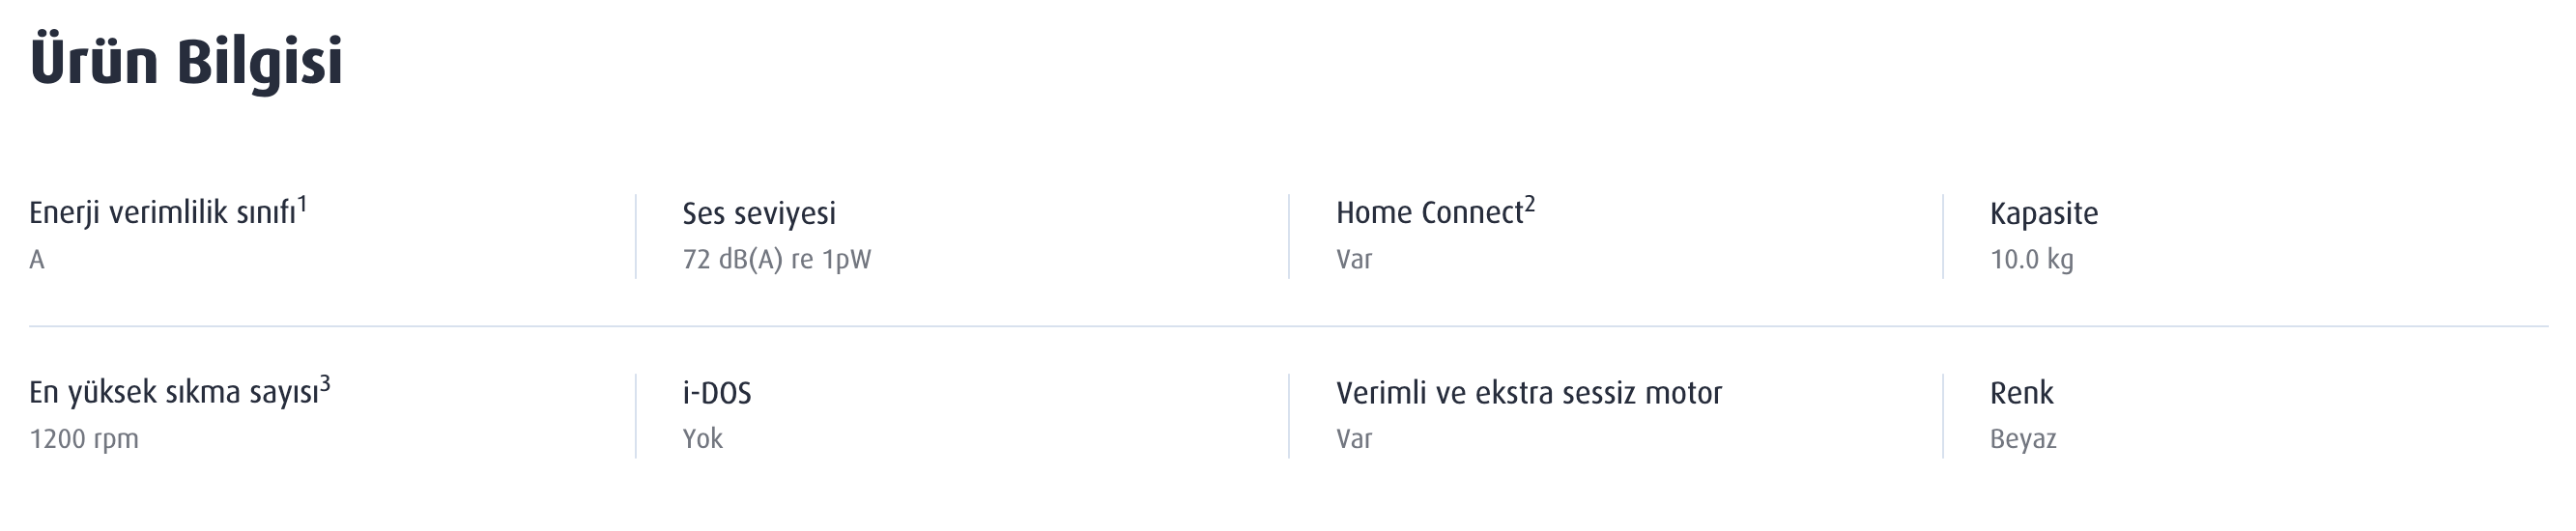Open footnote 1 next to Enerji verimlilik sınıfı
This screenshot has height=531, width=2576.
tap(302, 204)
